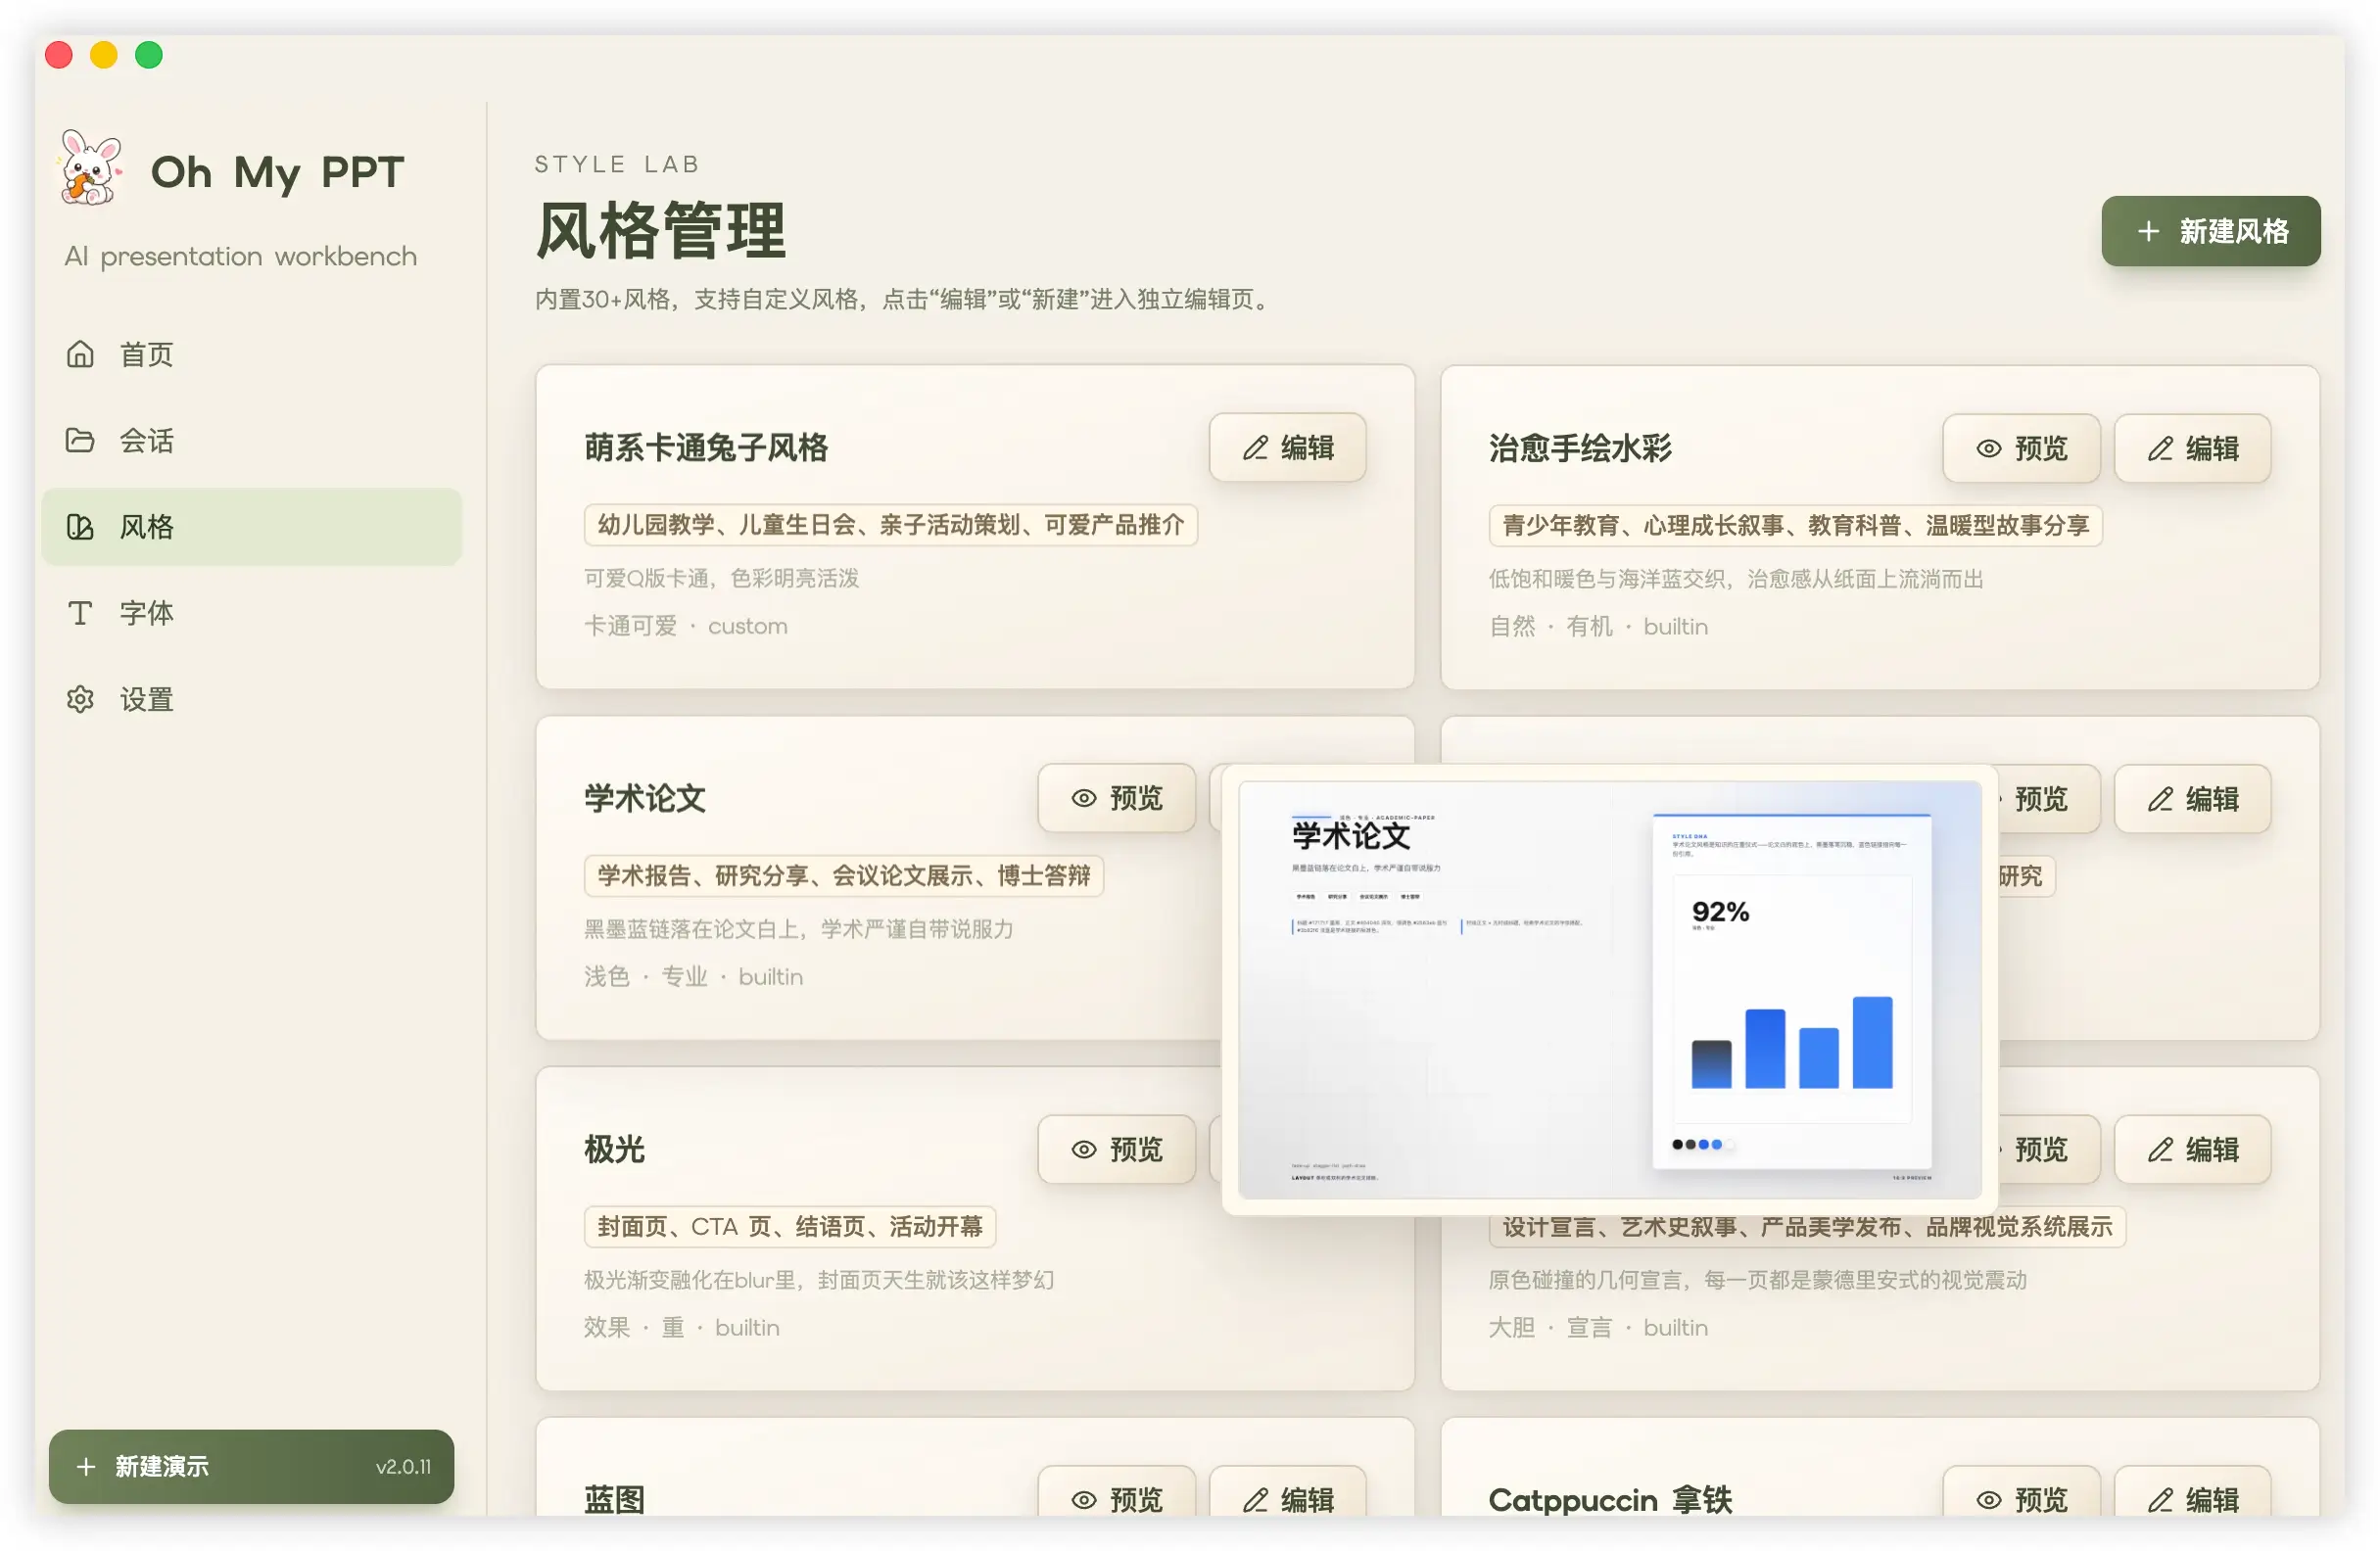Click the 新建风格 button
This screenshot has height=1551, width=2380.
pyautogui.click(x=2210, y=231)
